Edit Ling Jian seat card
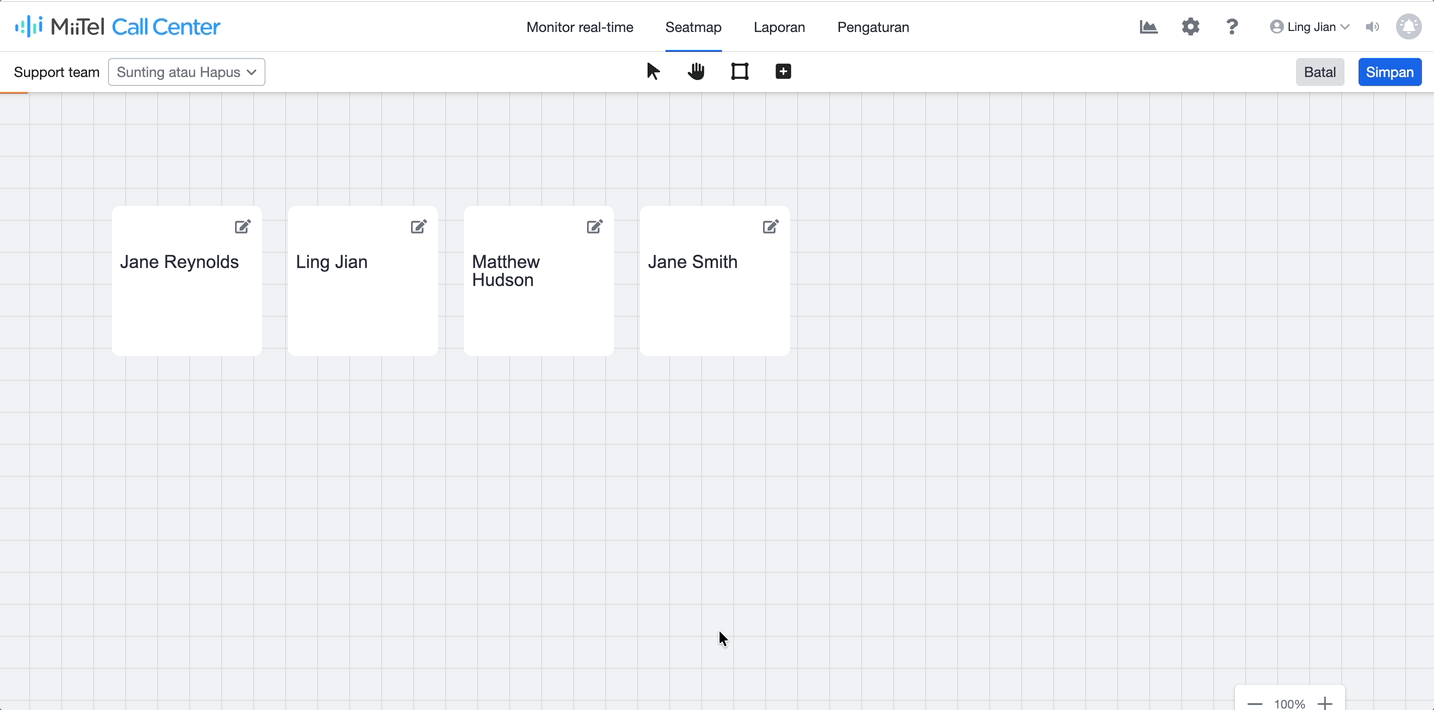Image resolution: width=1434 pixels, height=710 pixels. click(419, 227)
